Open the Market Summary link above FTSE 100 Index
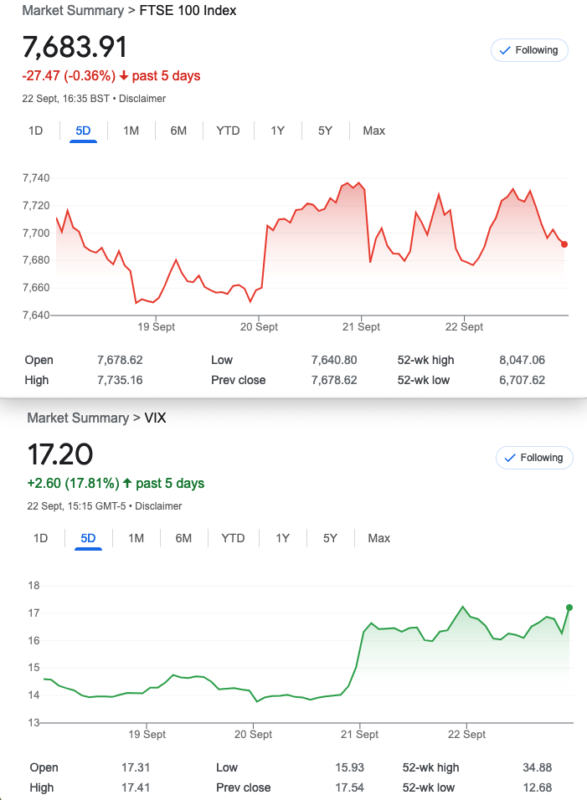 point(73,11)
